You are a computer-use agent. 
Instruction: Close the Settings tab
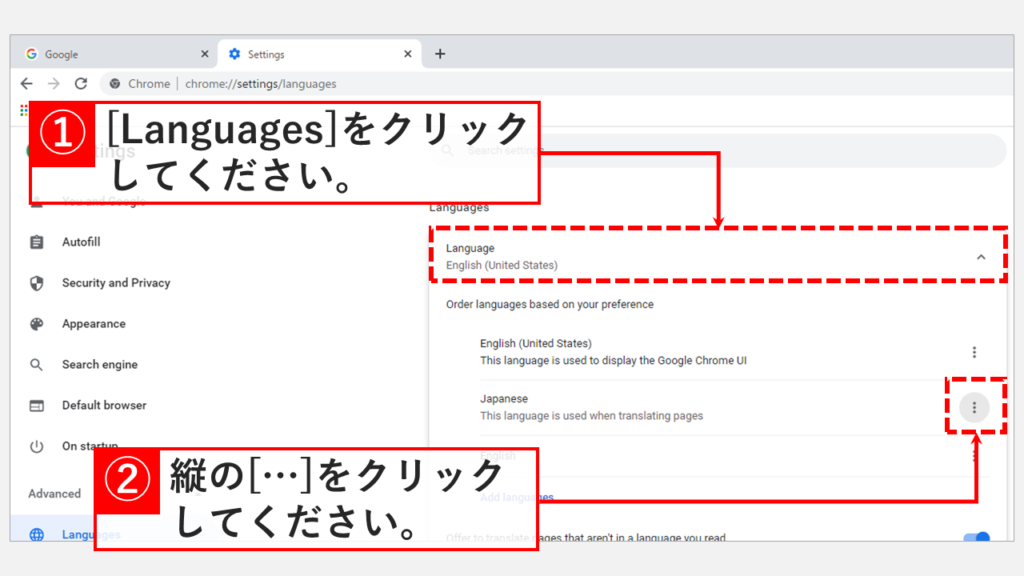click(x=407, y=54)
